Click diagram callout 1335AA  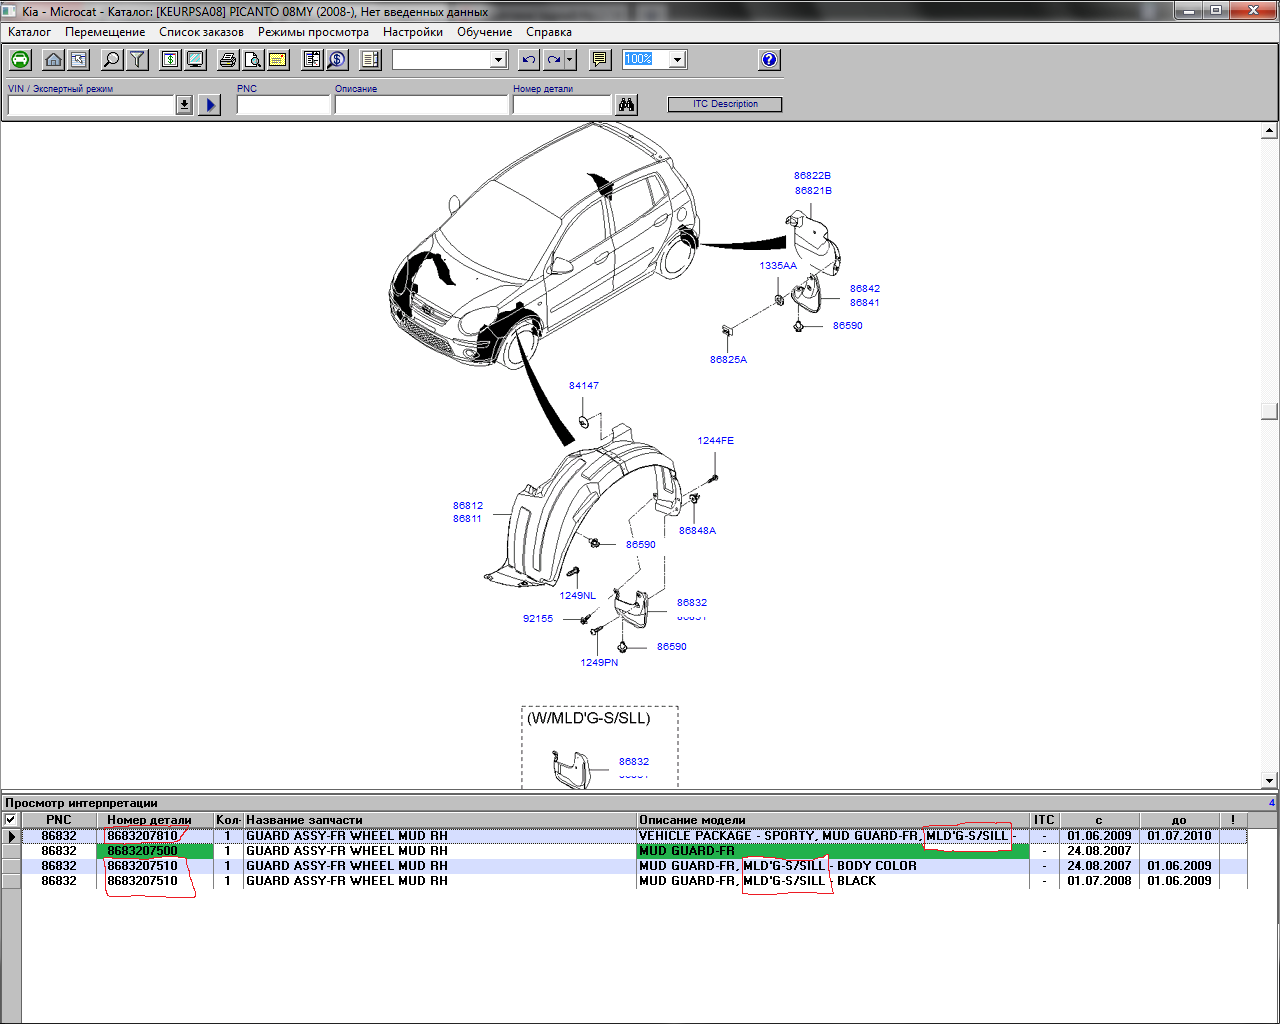click(x=778, y=266)
